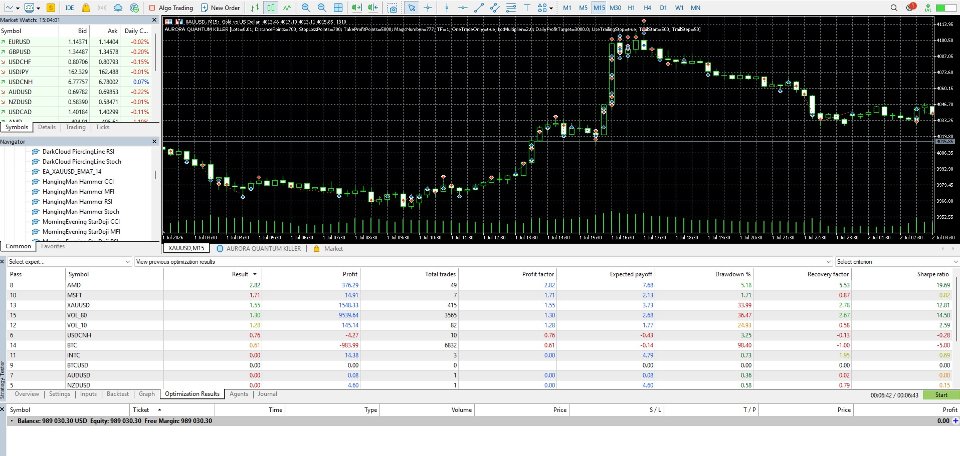Select the text label tool
Viewport: 960px width, 456px height.
(527, 8)
